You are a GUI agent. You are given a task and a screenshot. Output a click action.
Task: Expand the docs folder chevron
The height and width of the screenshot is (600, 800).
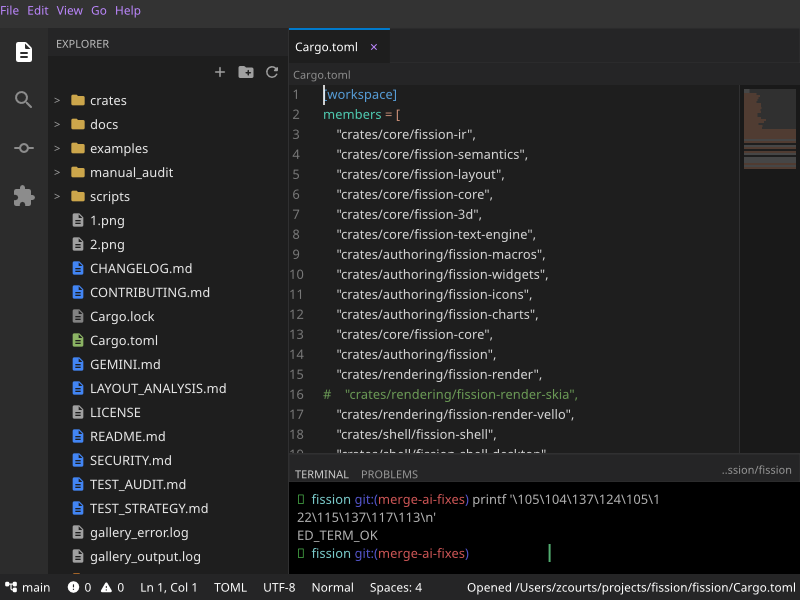pyautogui.click(x=57, y=124)
